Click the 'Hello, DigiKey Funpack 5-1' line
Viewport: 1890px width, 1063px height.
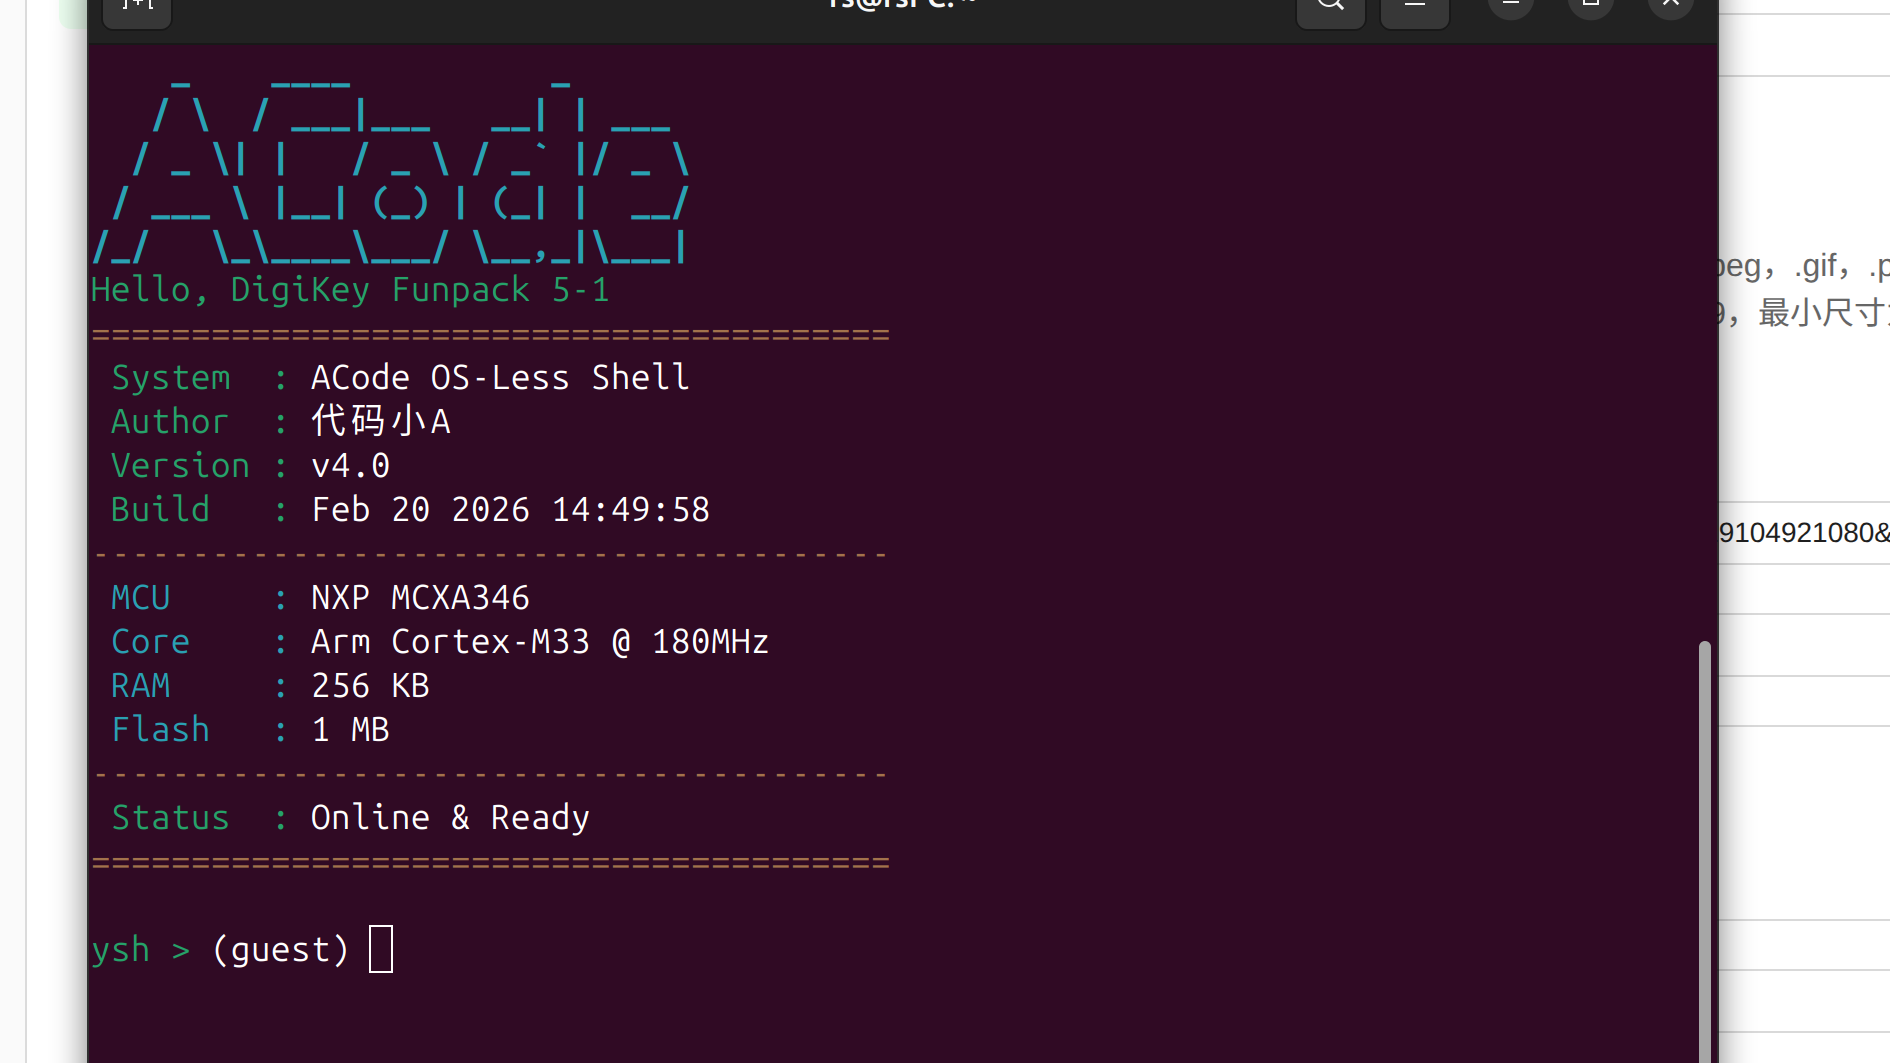pyautogui.click(x=350, y=290)
